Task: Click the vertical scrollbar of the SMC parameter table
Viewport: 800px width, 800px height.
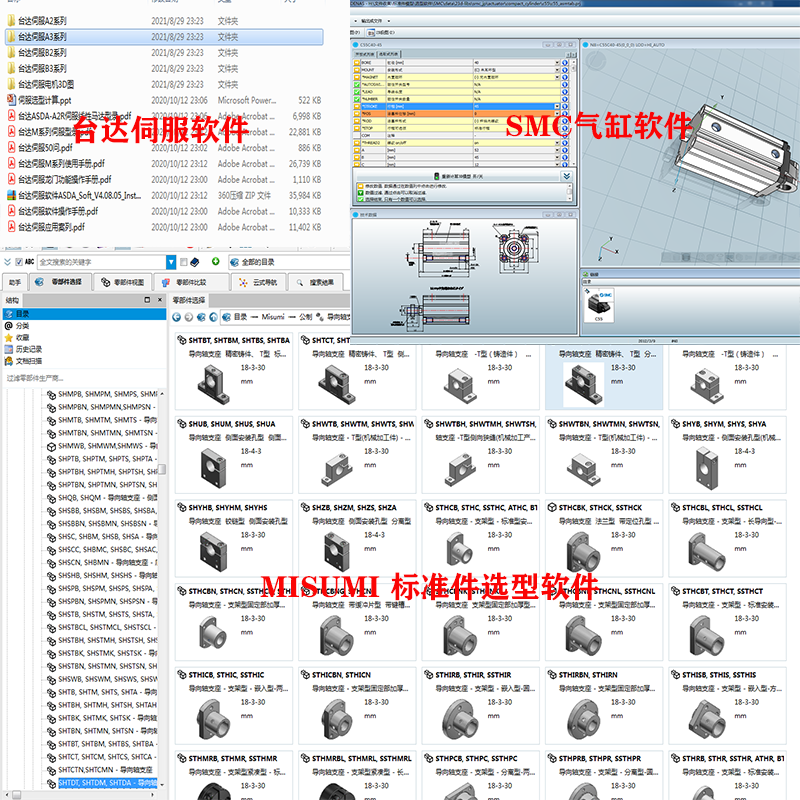Action: pos(573,112)
